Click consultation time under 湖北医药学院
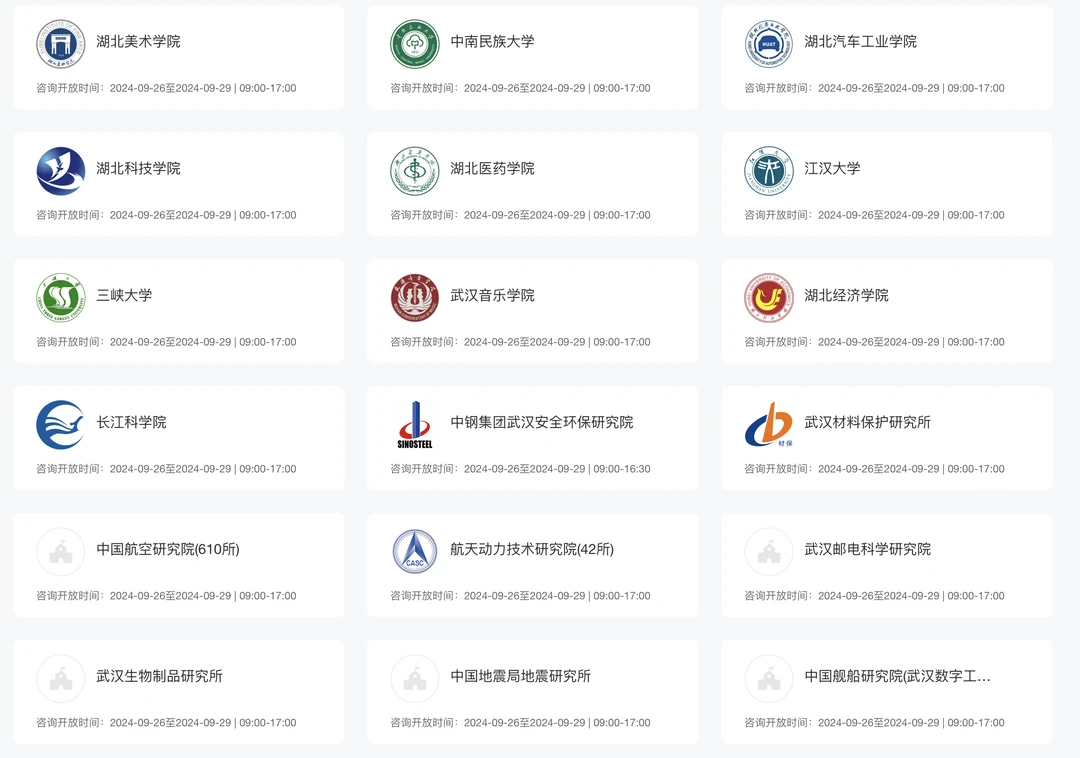1080x758 pixels. [520, 215]
